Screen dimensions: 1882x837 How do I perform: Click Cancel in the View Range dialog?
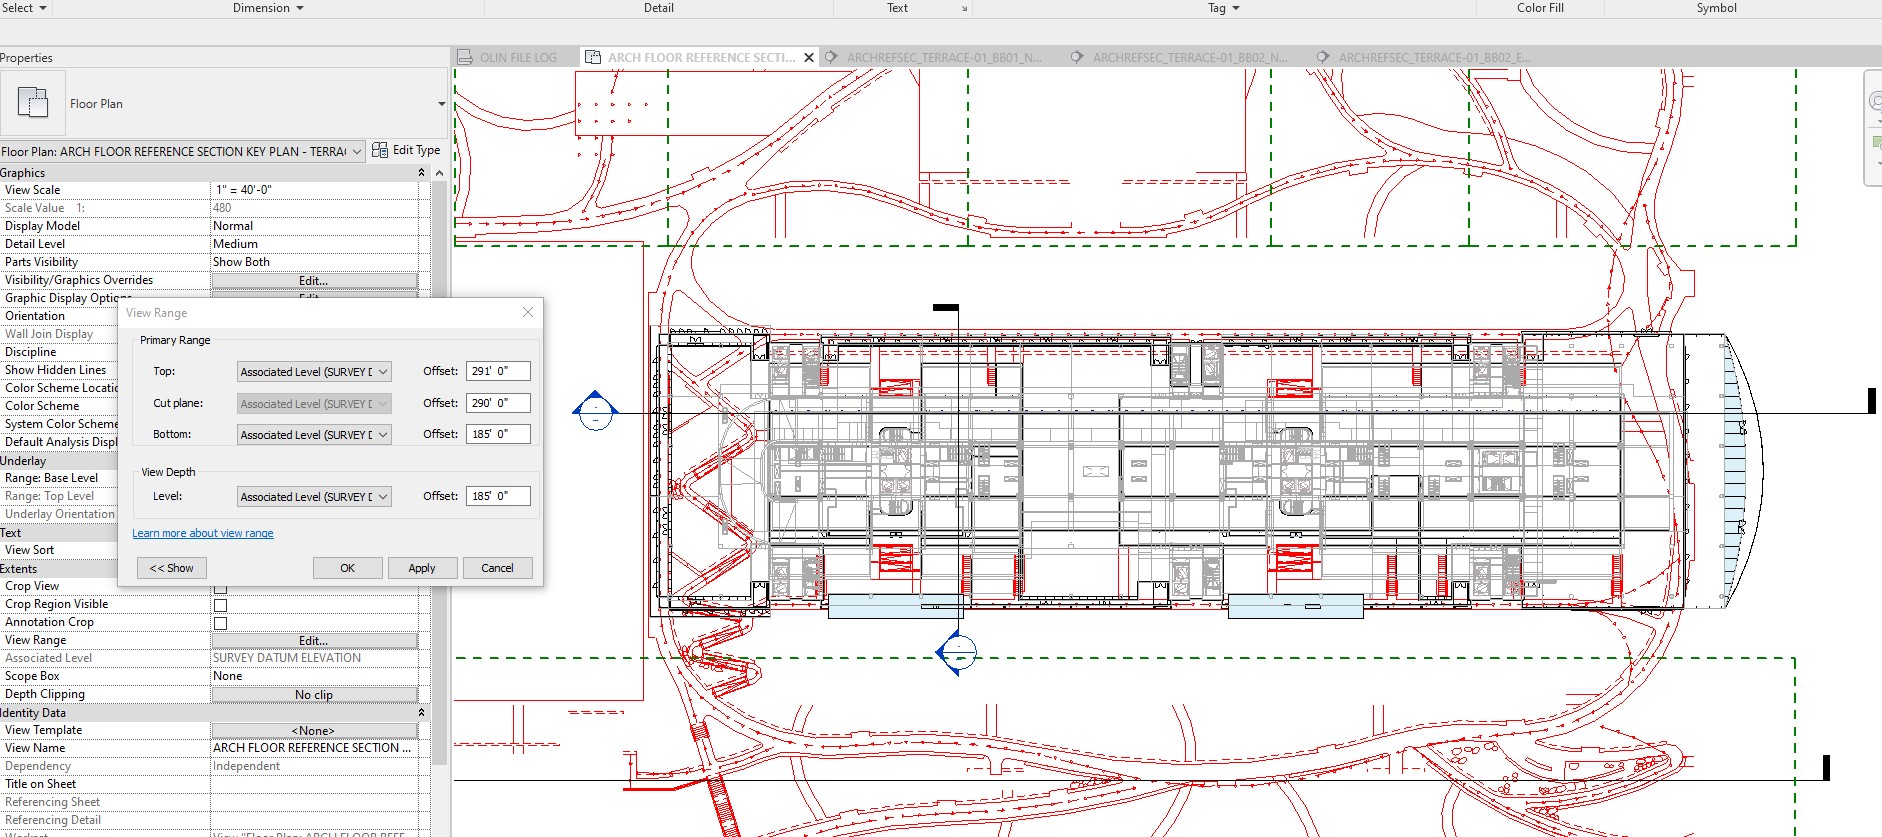(x=497, y=568)
